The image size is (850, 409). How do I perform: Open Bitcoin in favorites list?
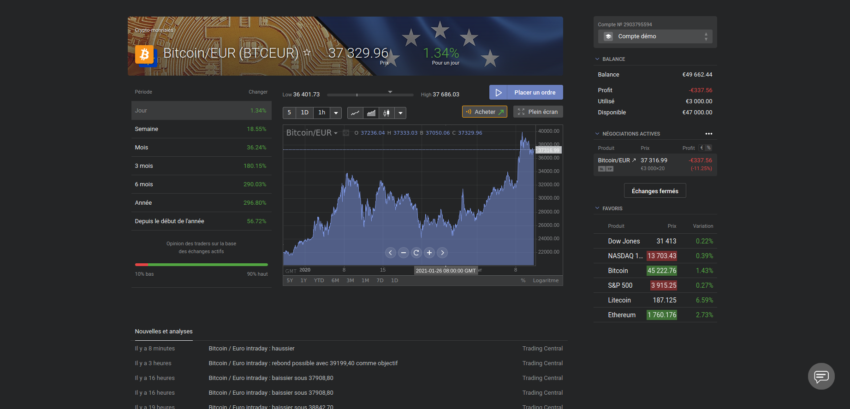(x=655, y=270)
